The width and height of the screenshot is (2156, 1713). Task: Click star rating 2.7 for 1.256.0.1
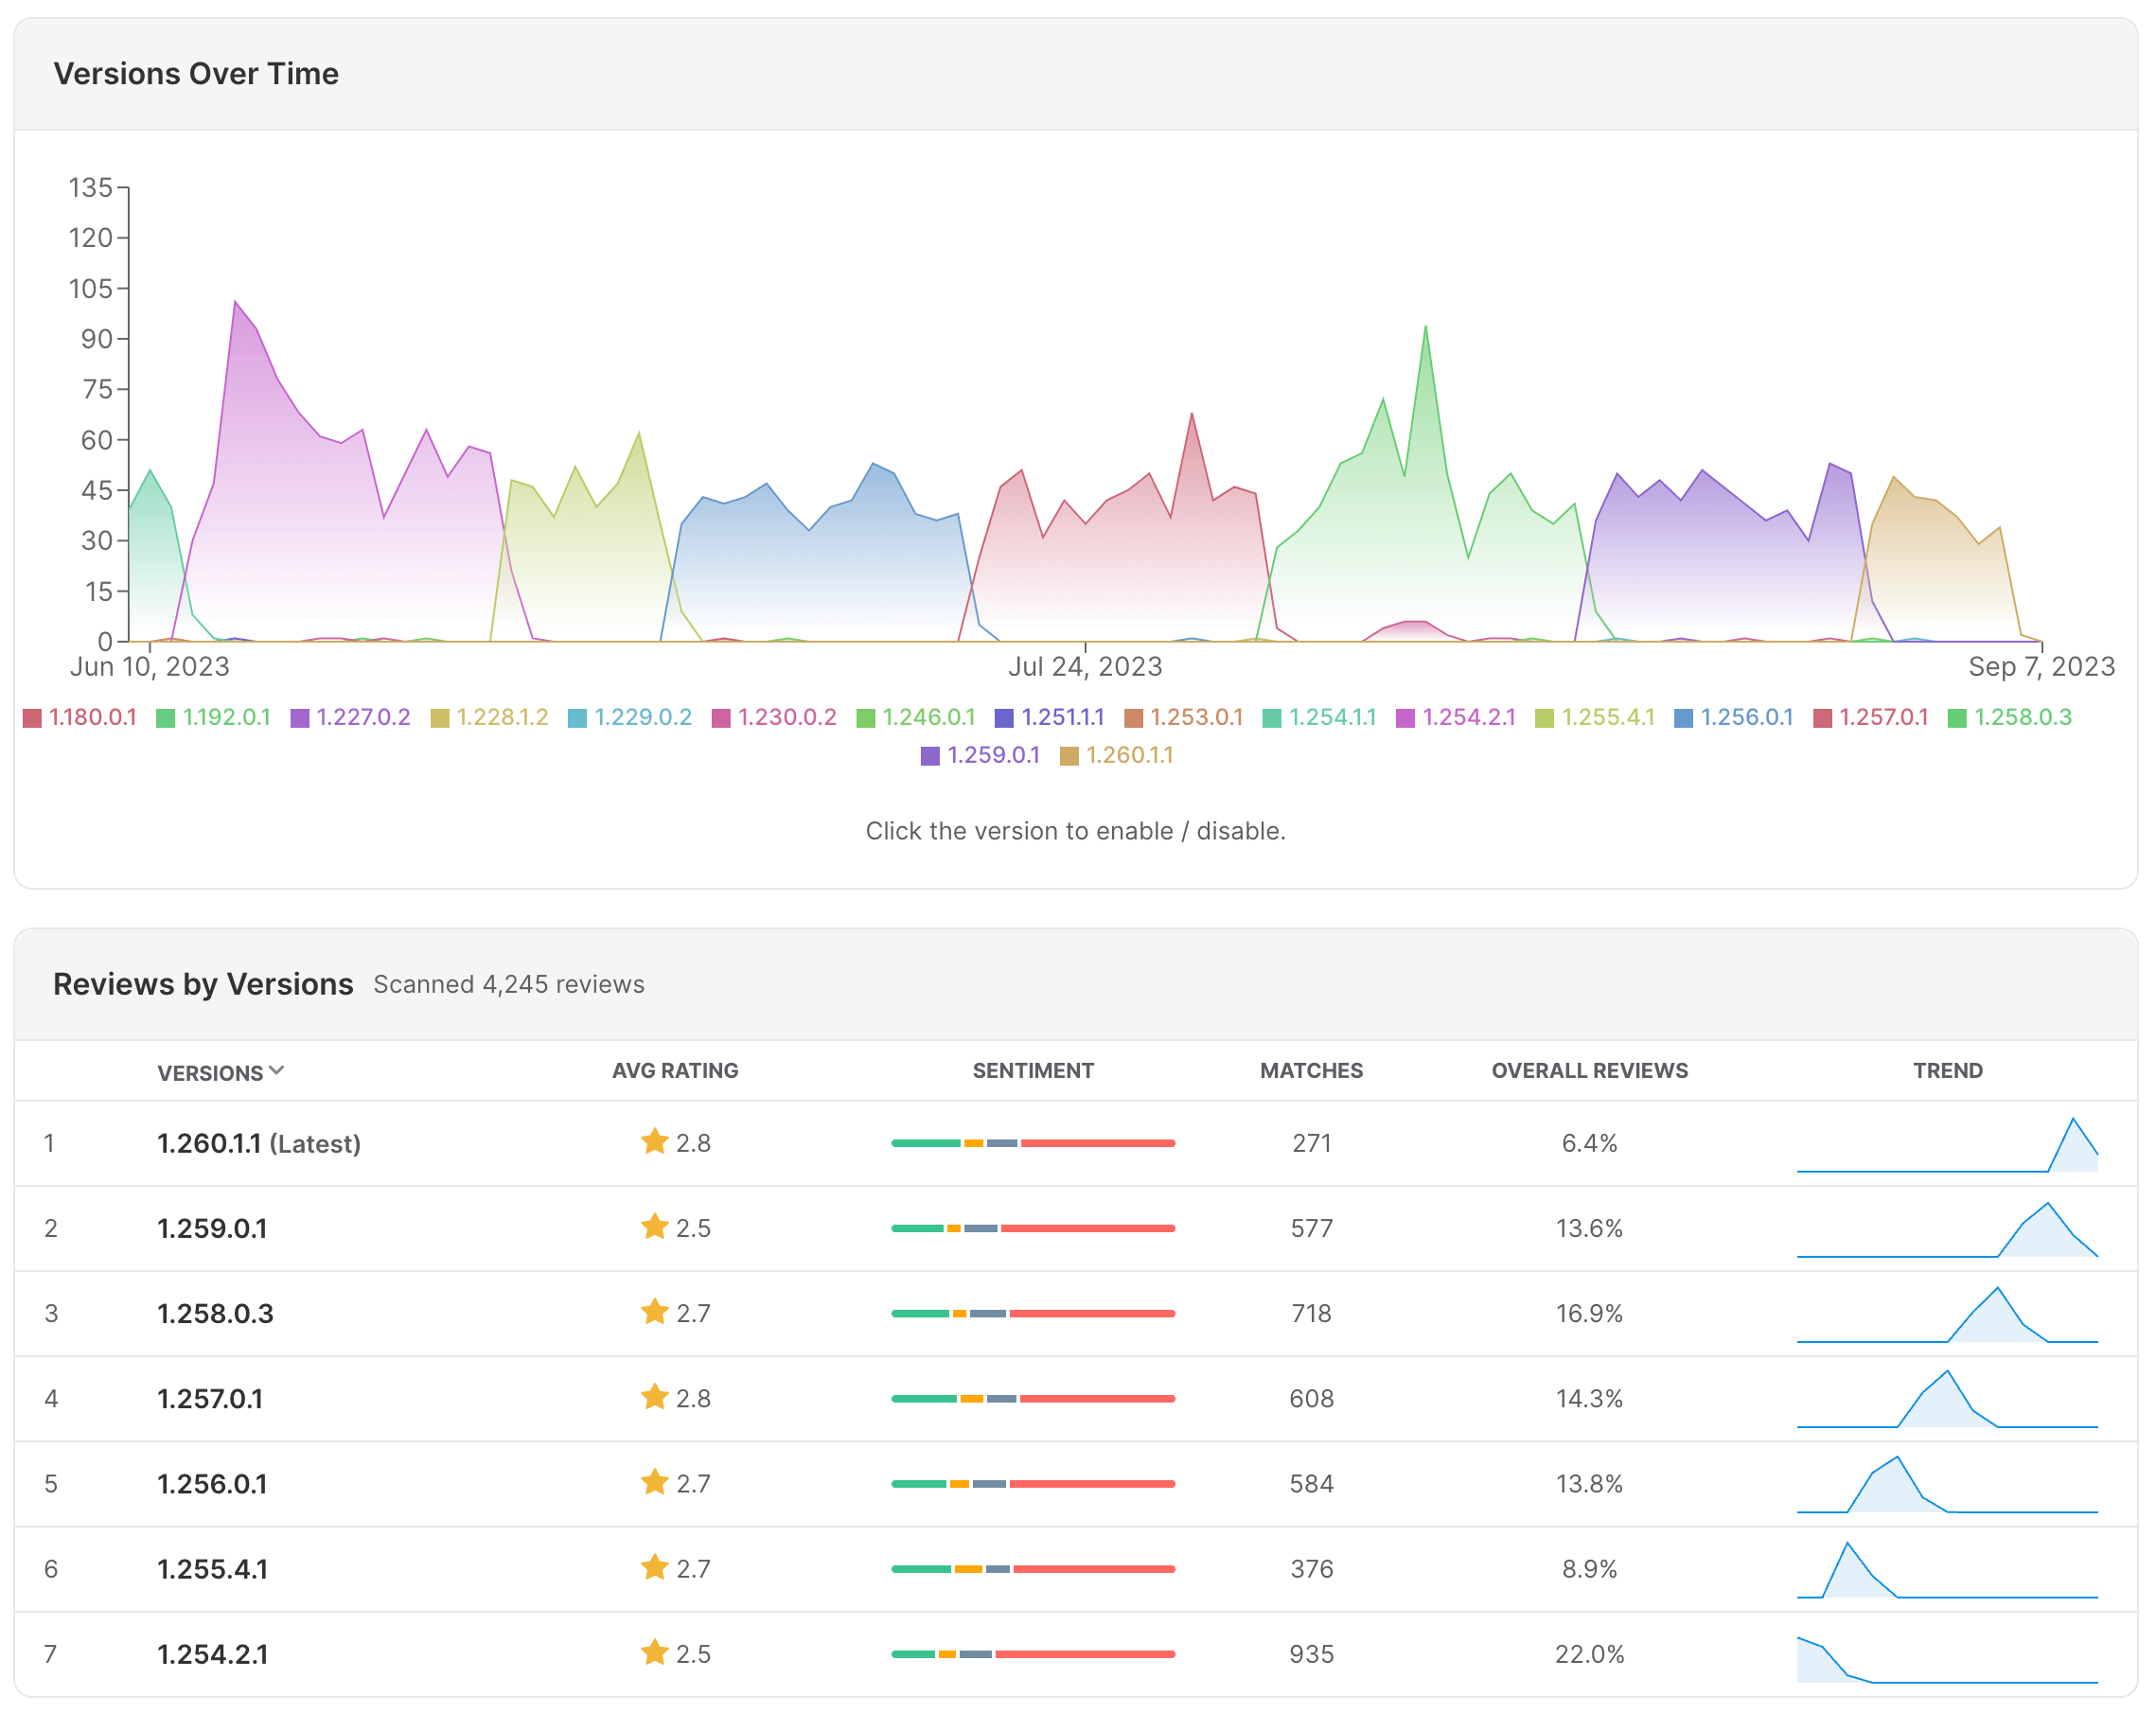[x=675, y=1482]
